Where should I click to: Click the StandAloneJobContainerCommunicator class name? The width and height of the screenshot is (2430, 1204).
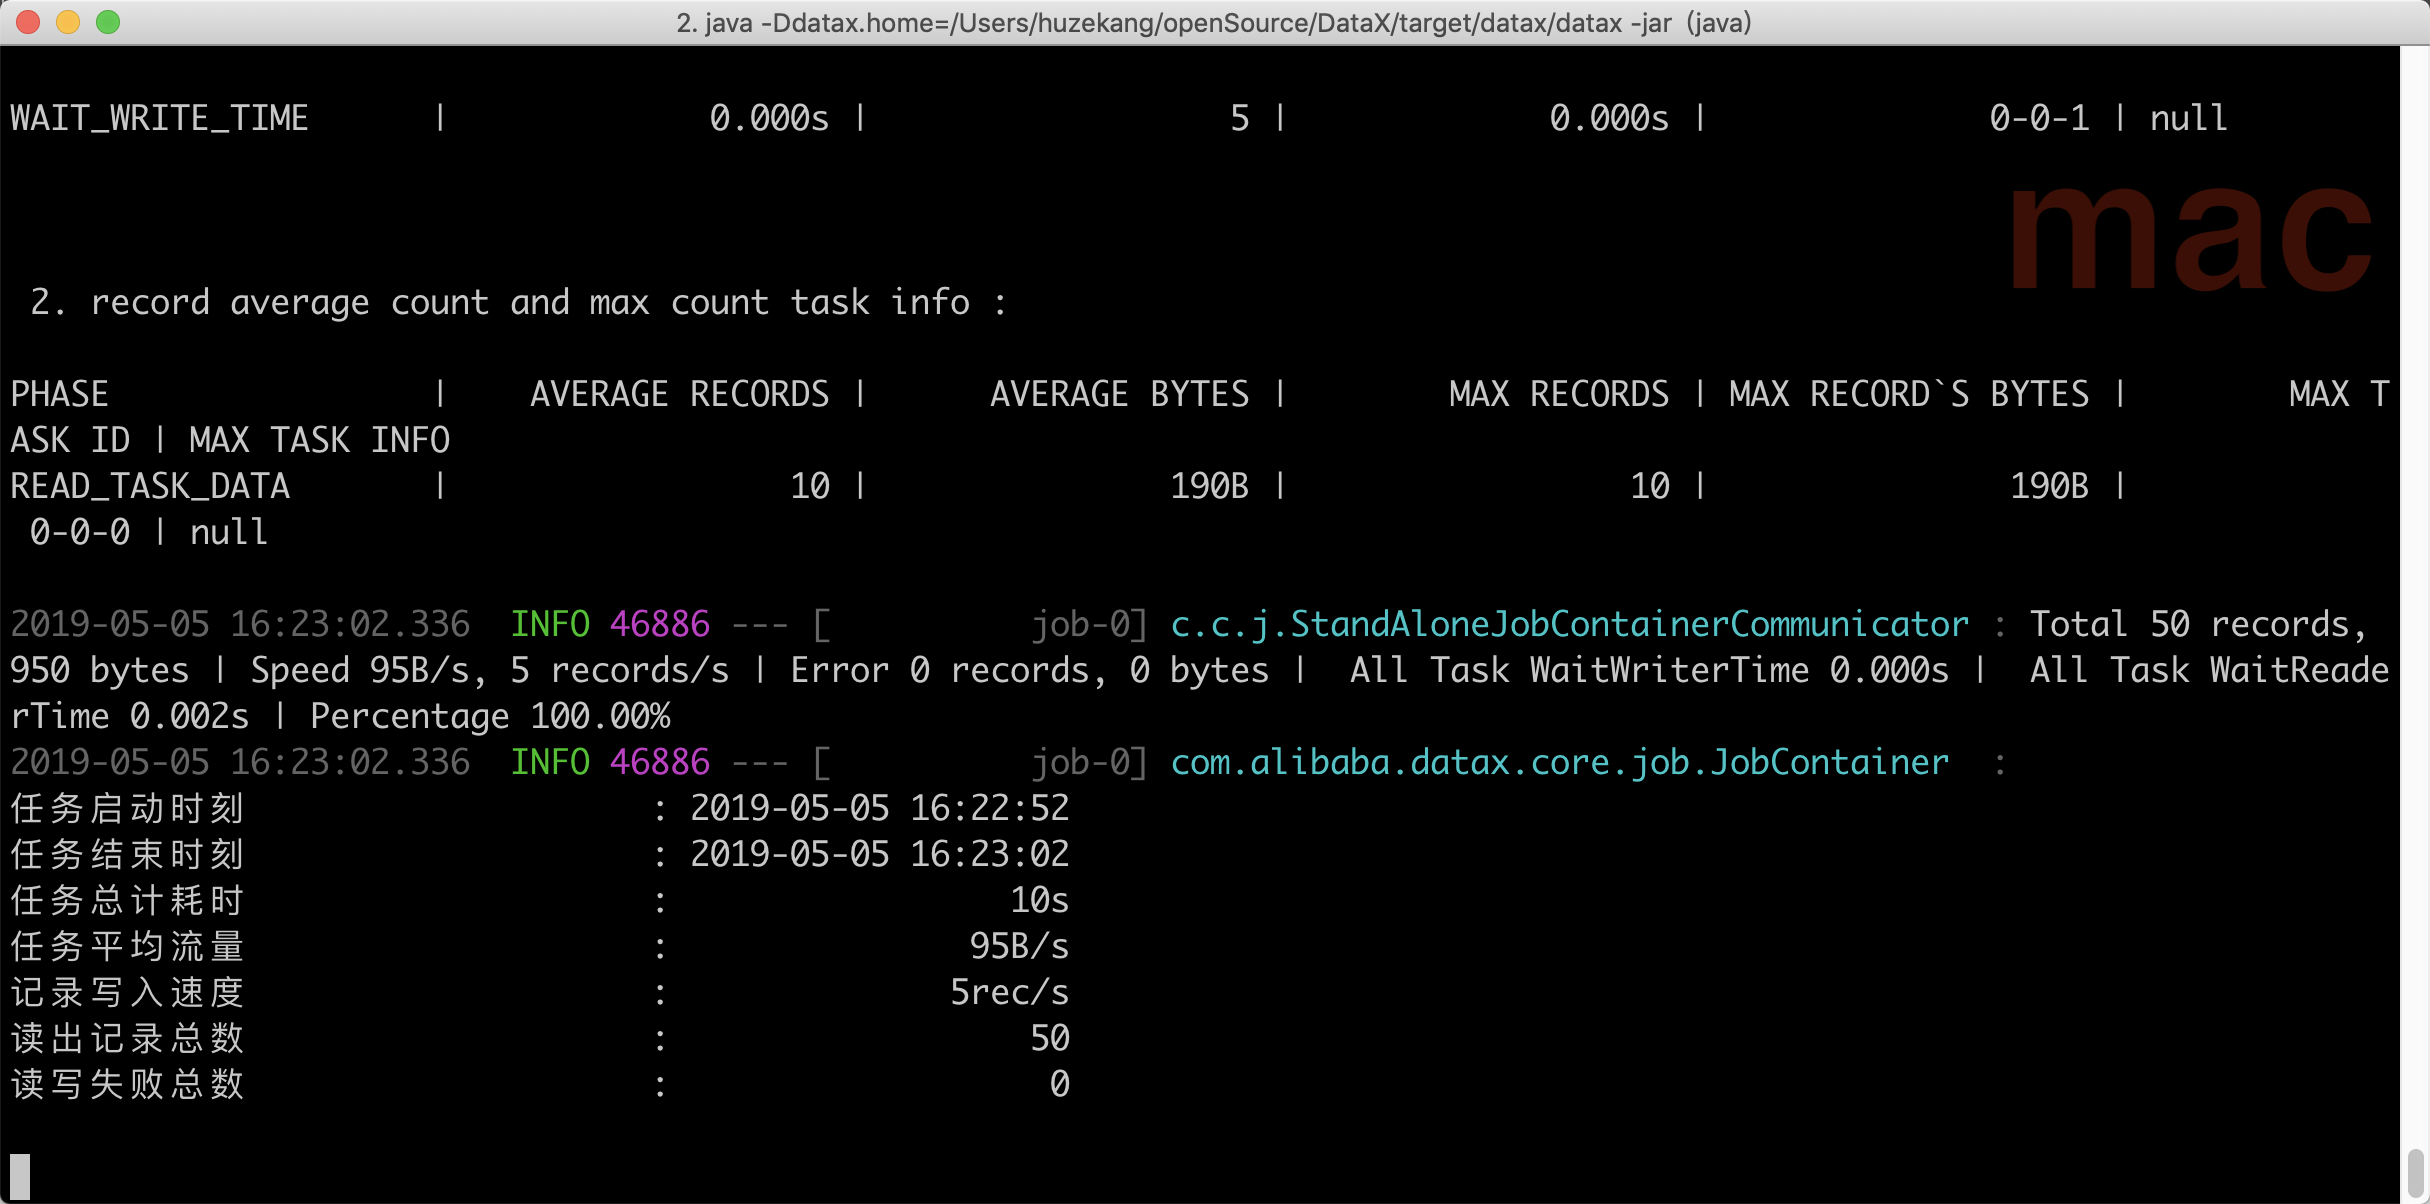tap(1569, 624)
